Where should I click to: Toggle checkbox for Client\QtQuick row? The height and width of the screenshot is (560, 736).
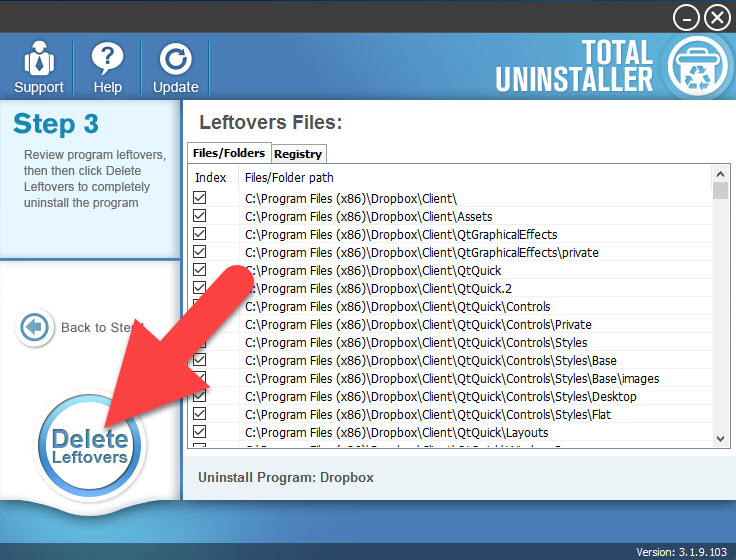tap(199, 269)
